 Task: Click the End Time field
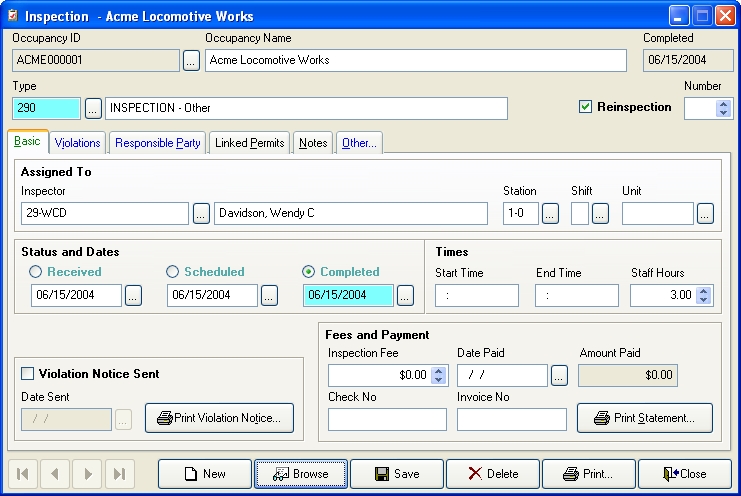click(577, 296)
